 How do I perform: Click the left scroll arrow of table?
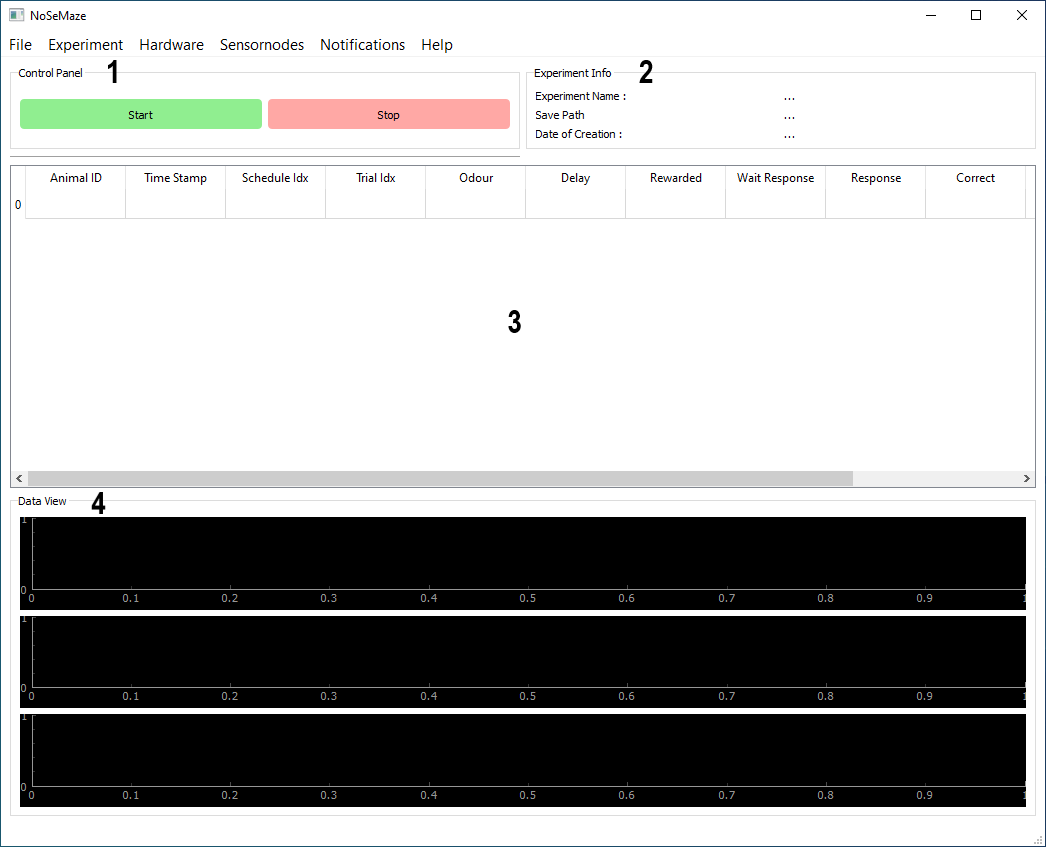(x=19, y=478)
